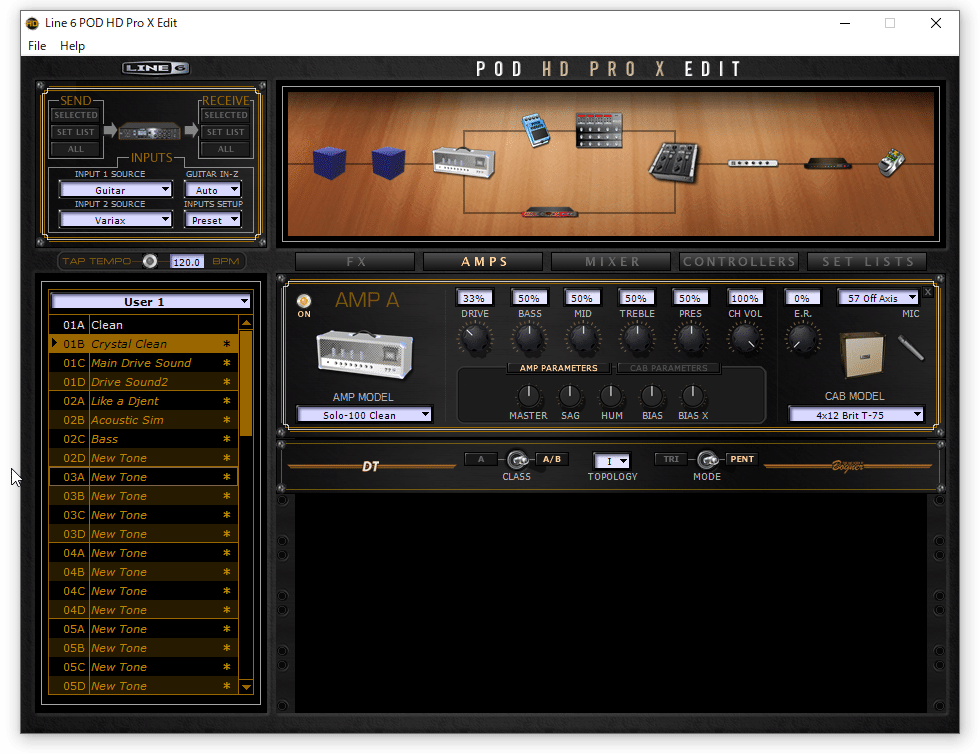Open the User 1 set list dropdown
This screenshot has height=754, width=980.
click(x=151, y=301)
